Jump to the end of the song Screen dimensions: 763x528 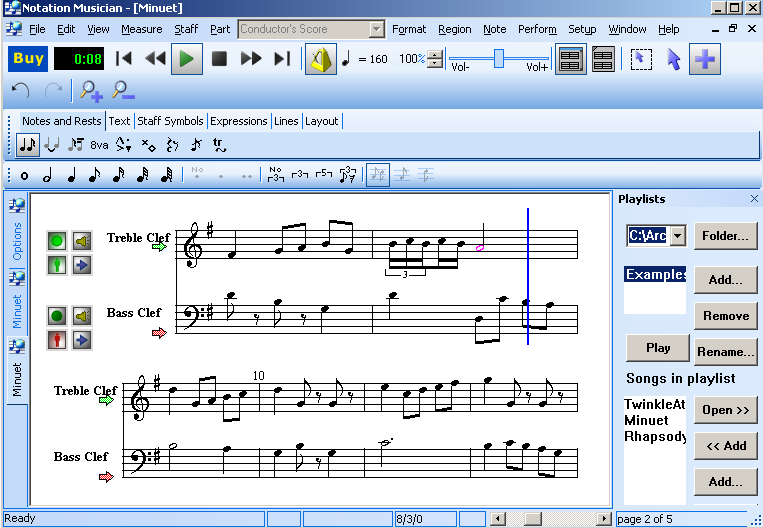(282, 59)
